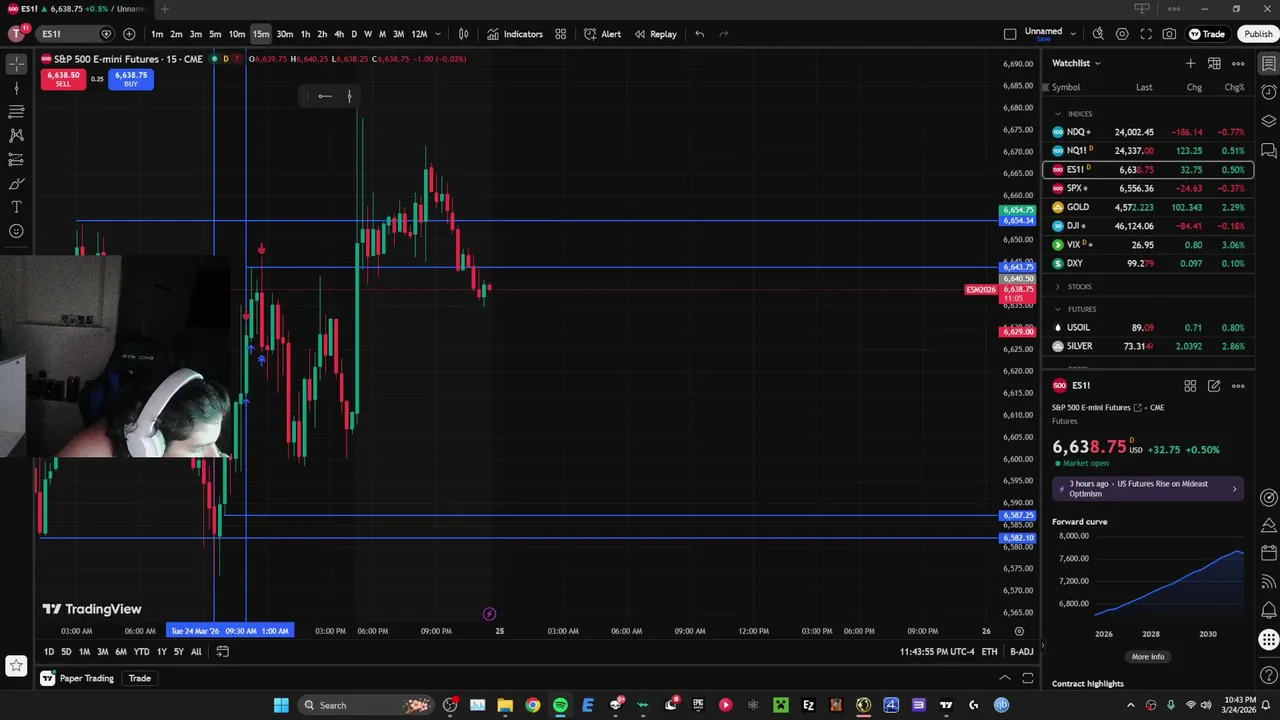The height and width of the screenshot is (720, 1280).
Task: Add a symbol to the watchlist
Action: (x=1190, y=63)
